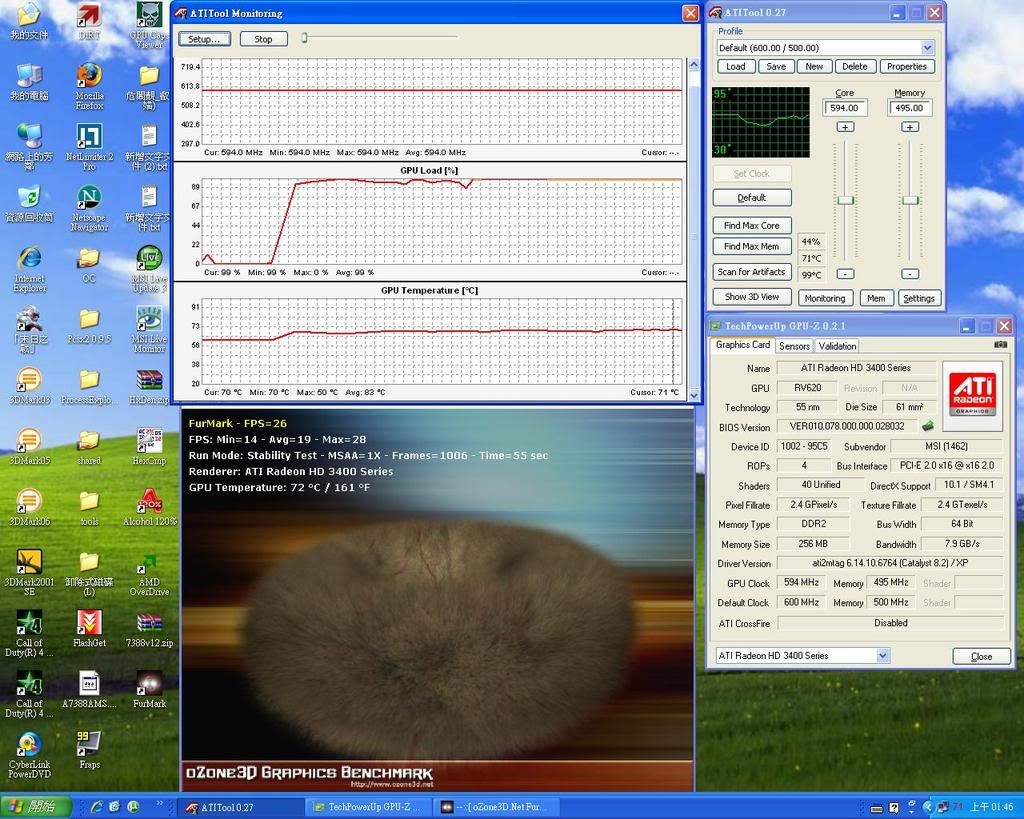Click the ATITool Monitoring speed slider

coord(304,39)
